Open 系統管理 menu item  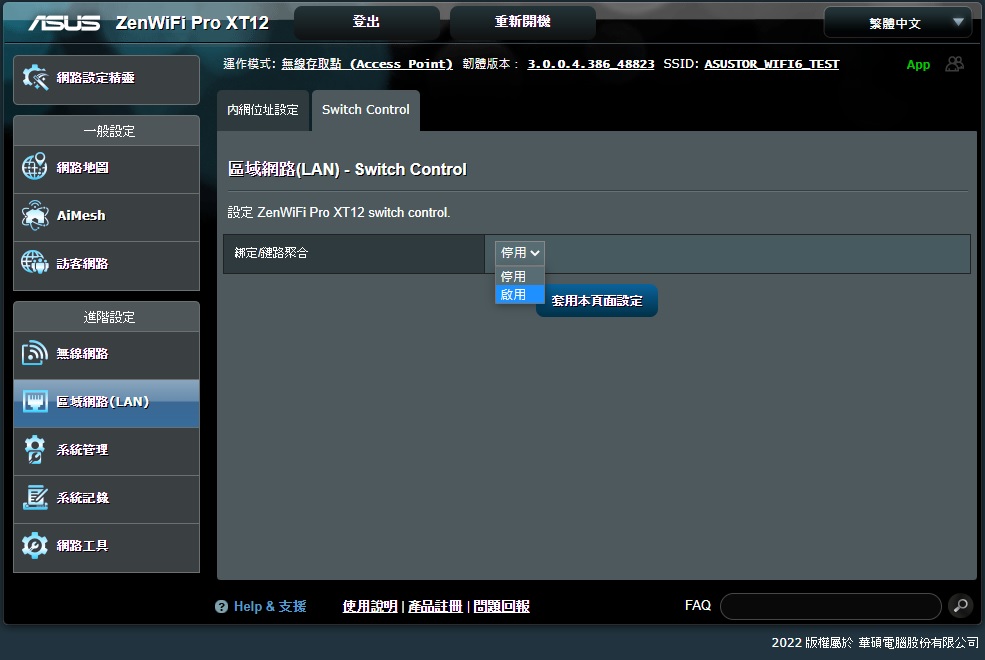(106, 450)
